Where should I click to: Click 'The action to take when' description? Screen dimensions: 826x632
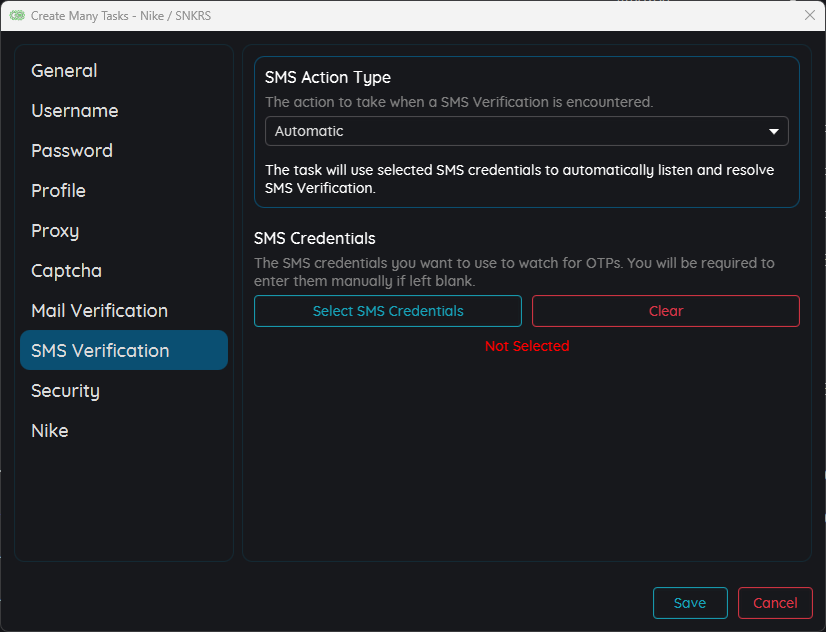(x=459, y=102)
